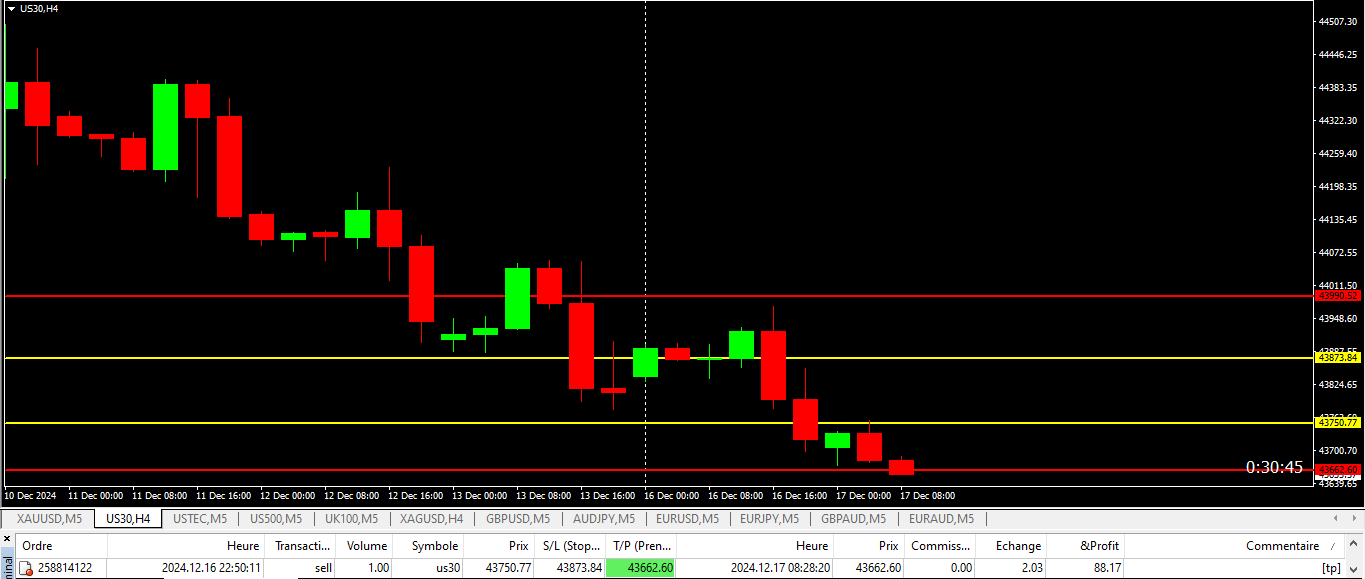Select the XAGUSD,H4 chart tab
The width and height of the screenshot is (1365, 579).
pos(431,518)
